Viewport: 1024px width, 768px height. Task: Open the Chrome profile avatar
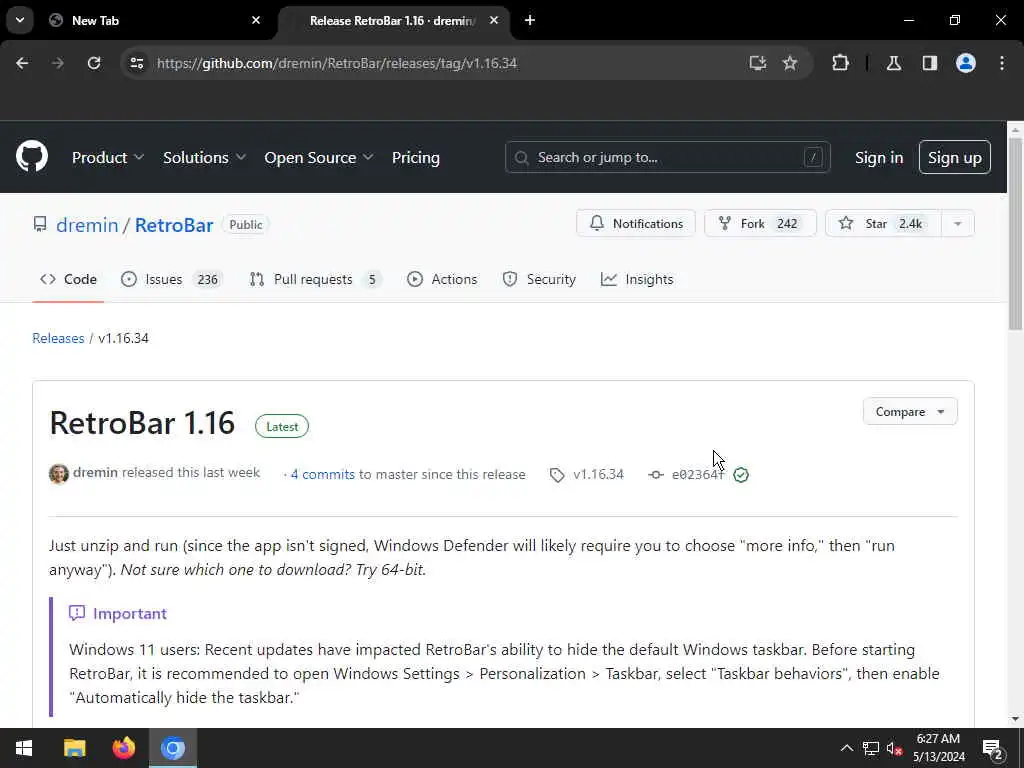click(966, 63)
